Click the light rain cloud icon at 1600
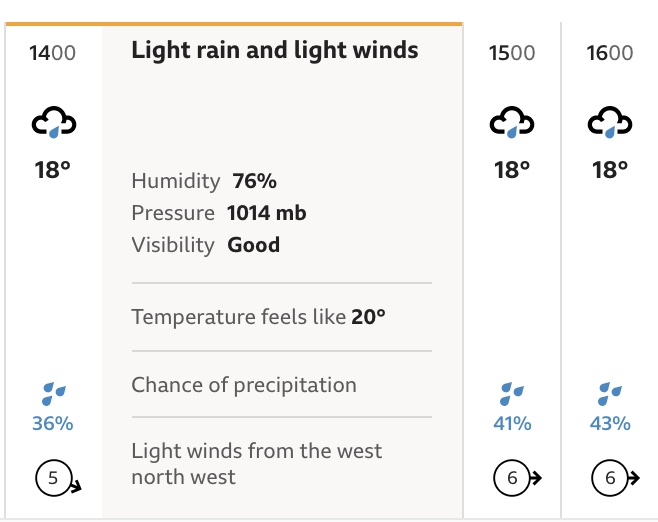The width and height of the screenshot is (658, 522). click(x=609, y=122)
